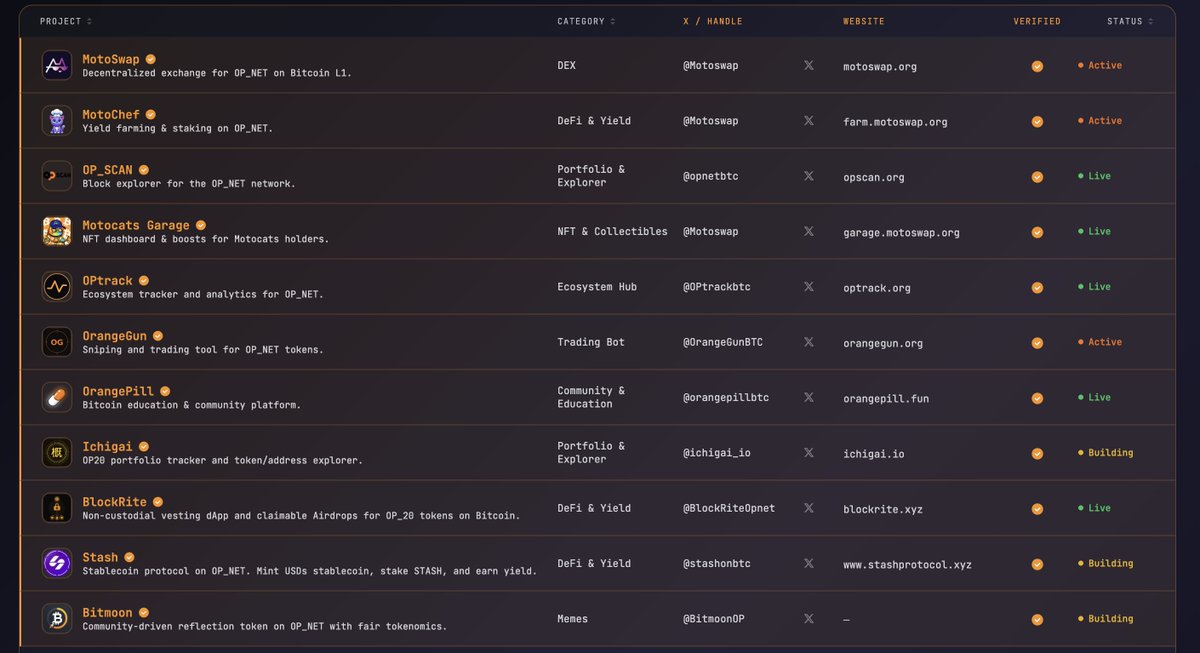Click verified checkmark in Ichigai's Verified column
This screenshot has height=653, width=1200.
click(1037, 453)
